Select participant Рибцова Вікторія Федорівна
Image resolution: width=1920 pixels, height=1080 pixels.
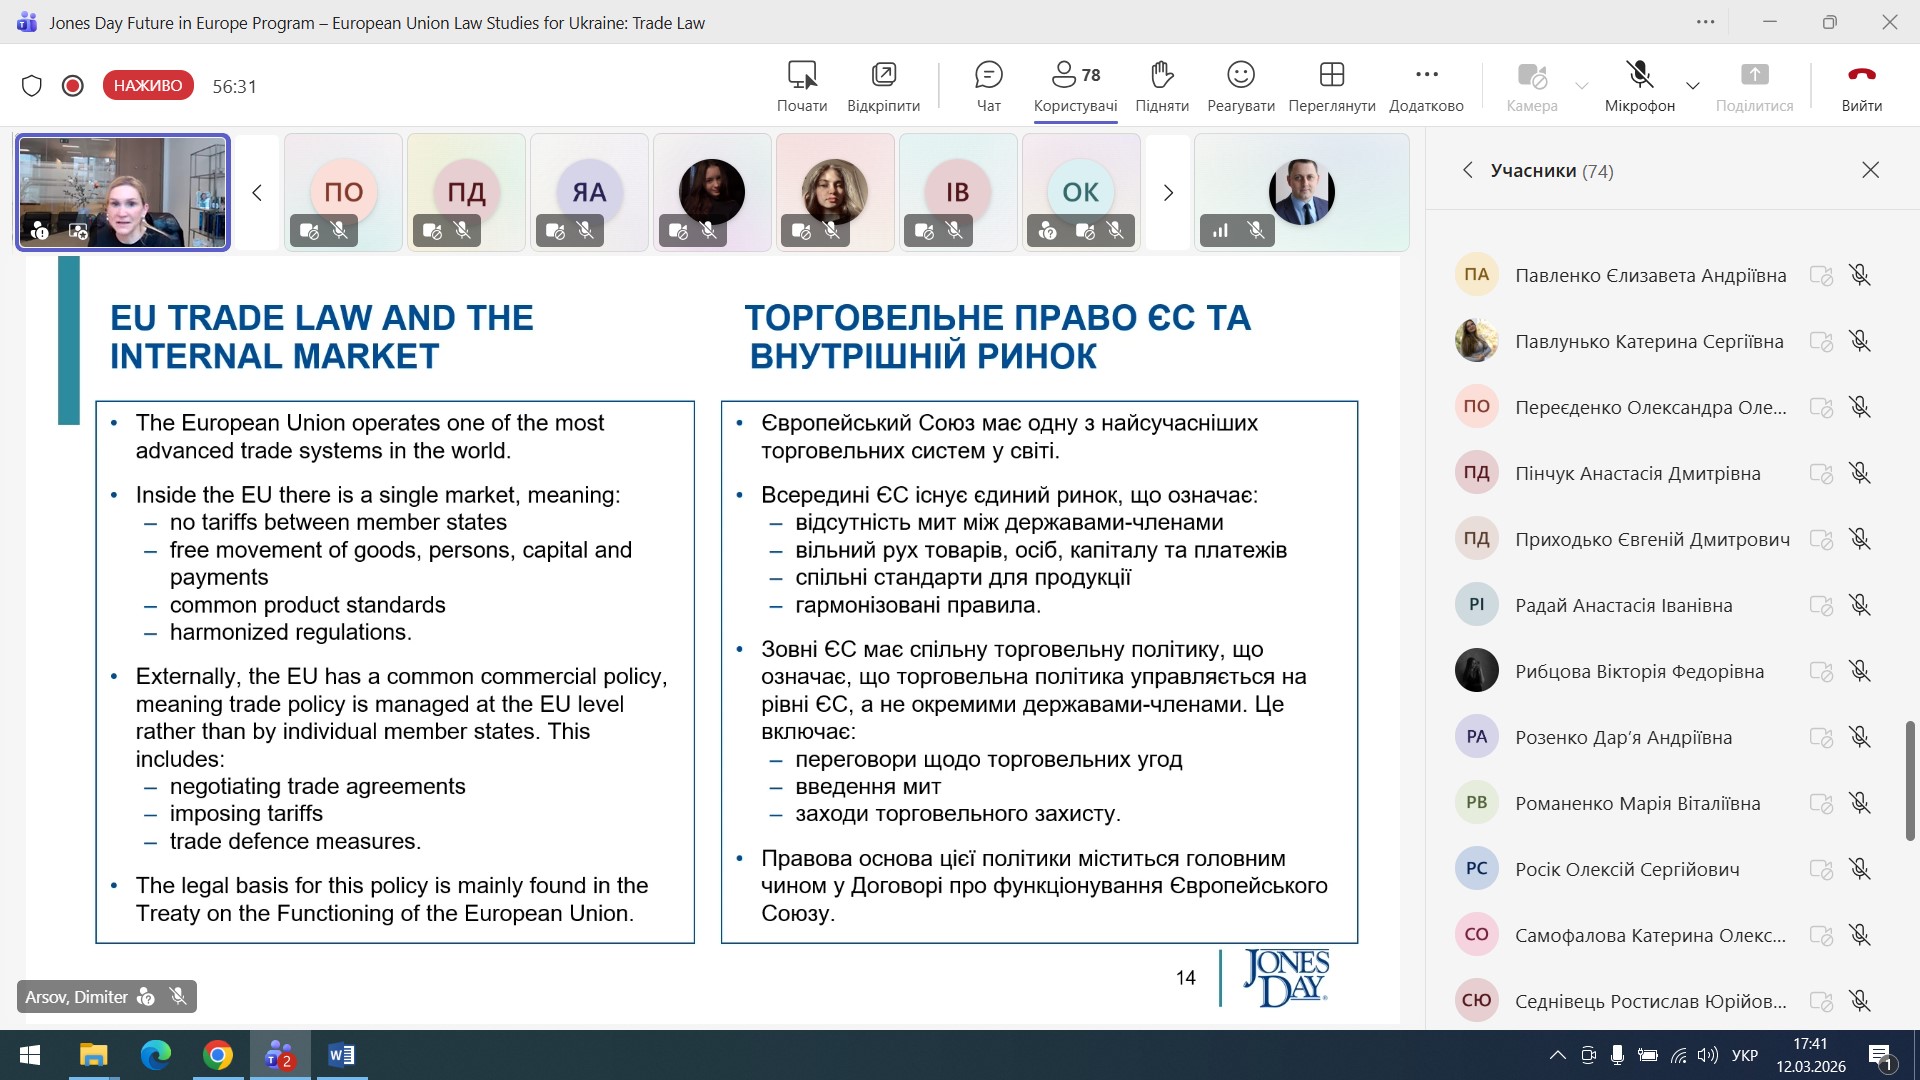[1638, 671]
